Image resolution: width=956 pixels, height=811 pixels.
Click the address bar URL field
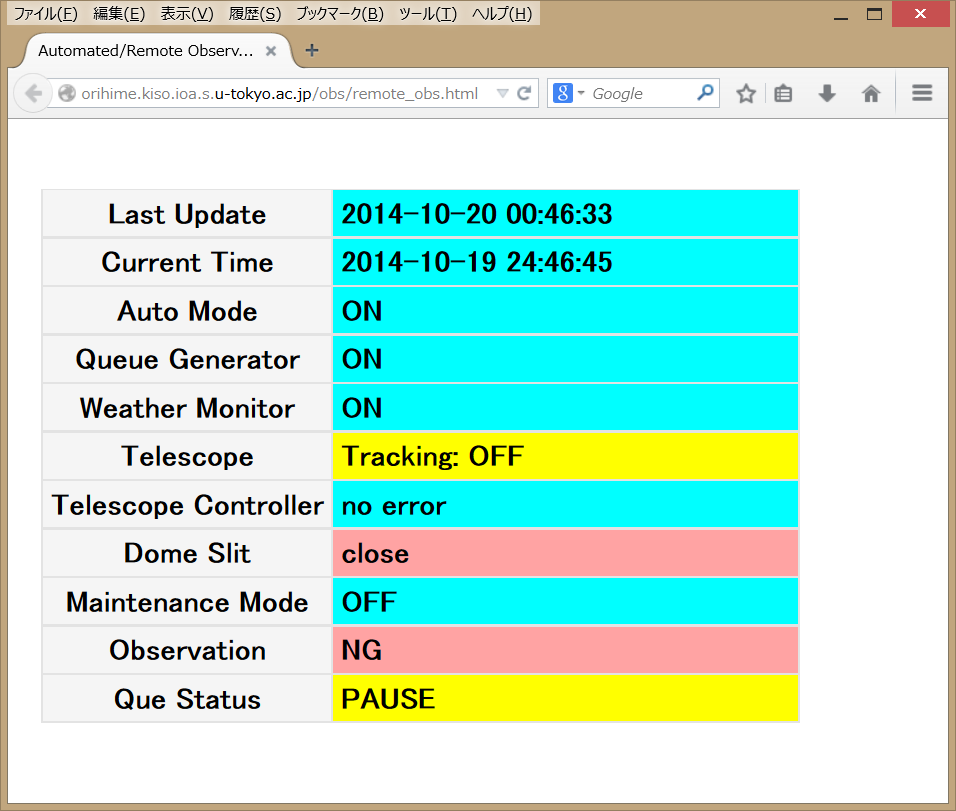pyautogui.click(x=280, y=93)
